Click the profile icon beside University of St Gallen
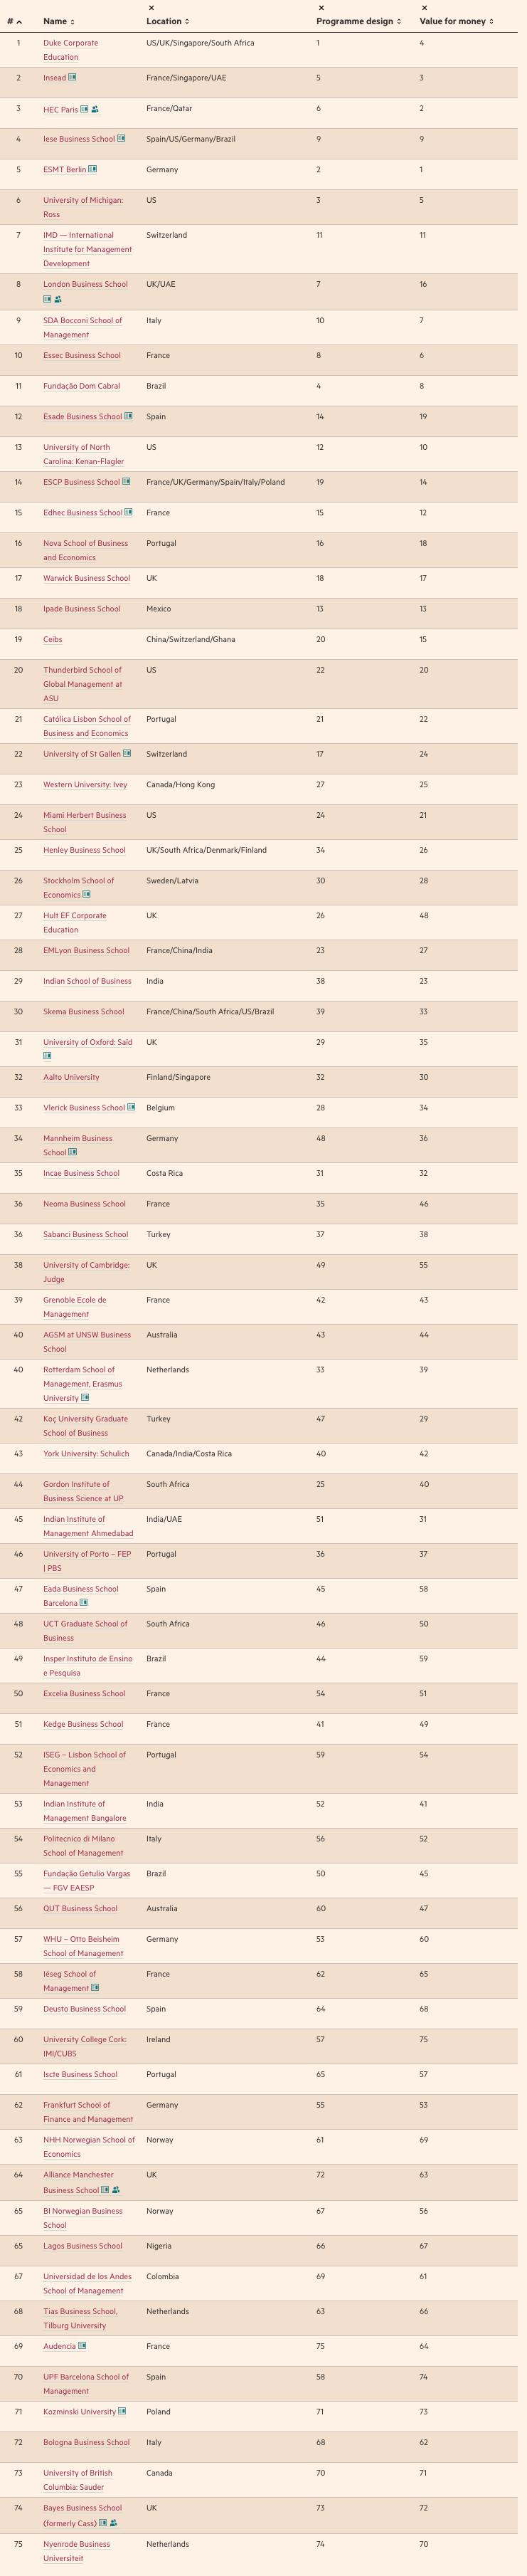 coord(127,754)
